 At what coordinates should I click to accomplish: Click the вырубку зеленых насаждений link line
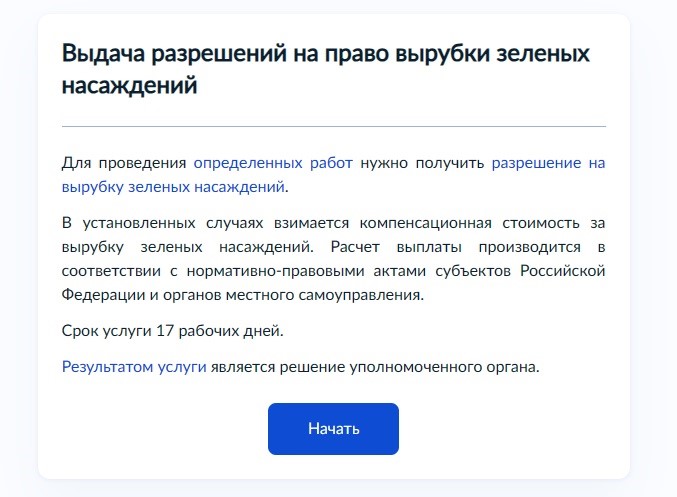[173, 187]
